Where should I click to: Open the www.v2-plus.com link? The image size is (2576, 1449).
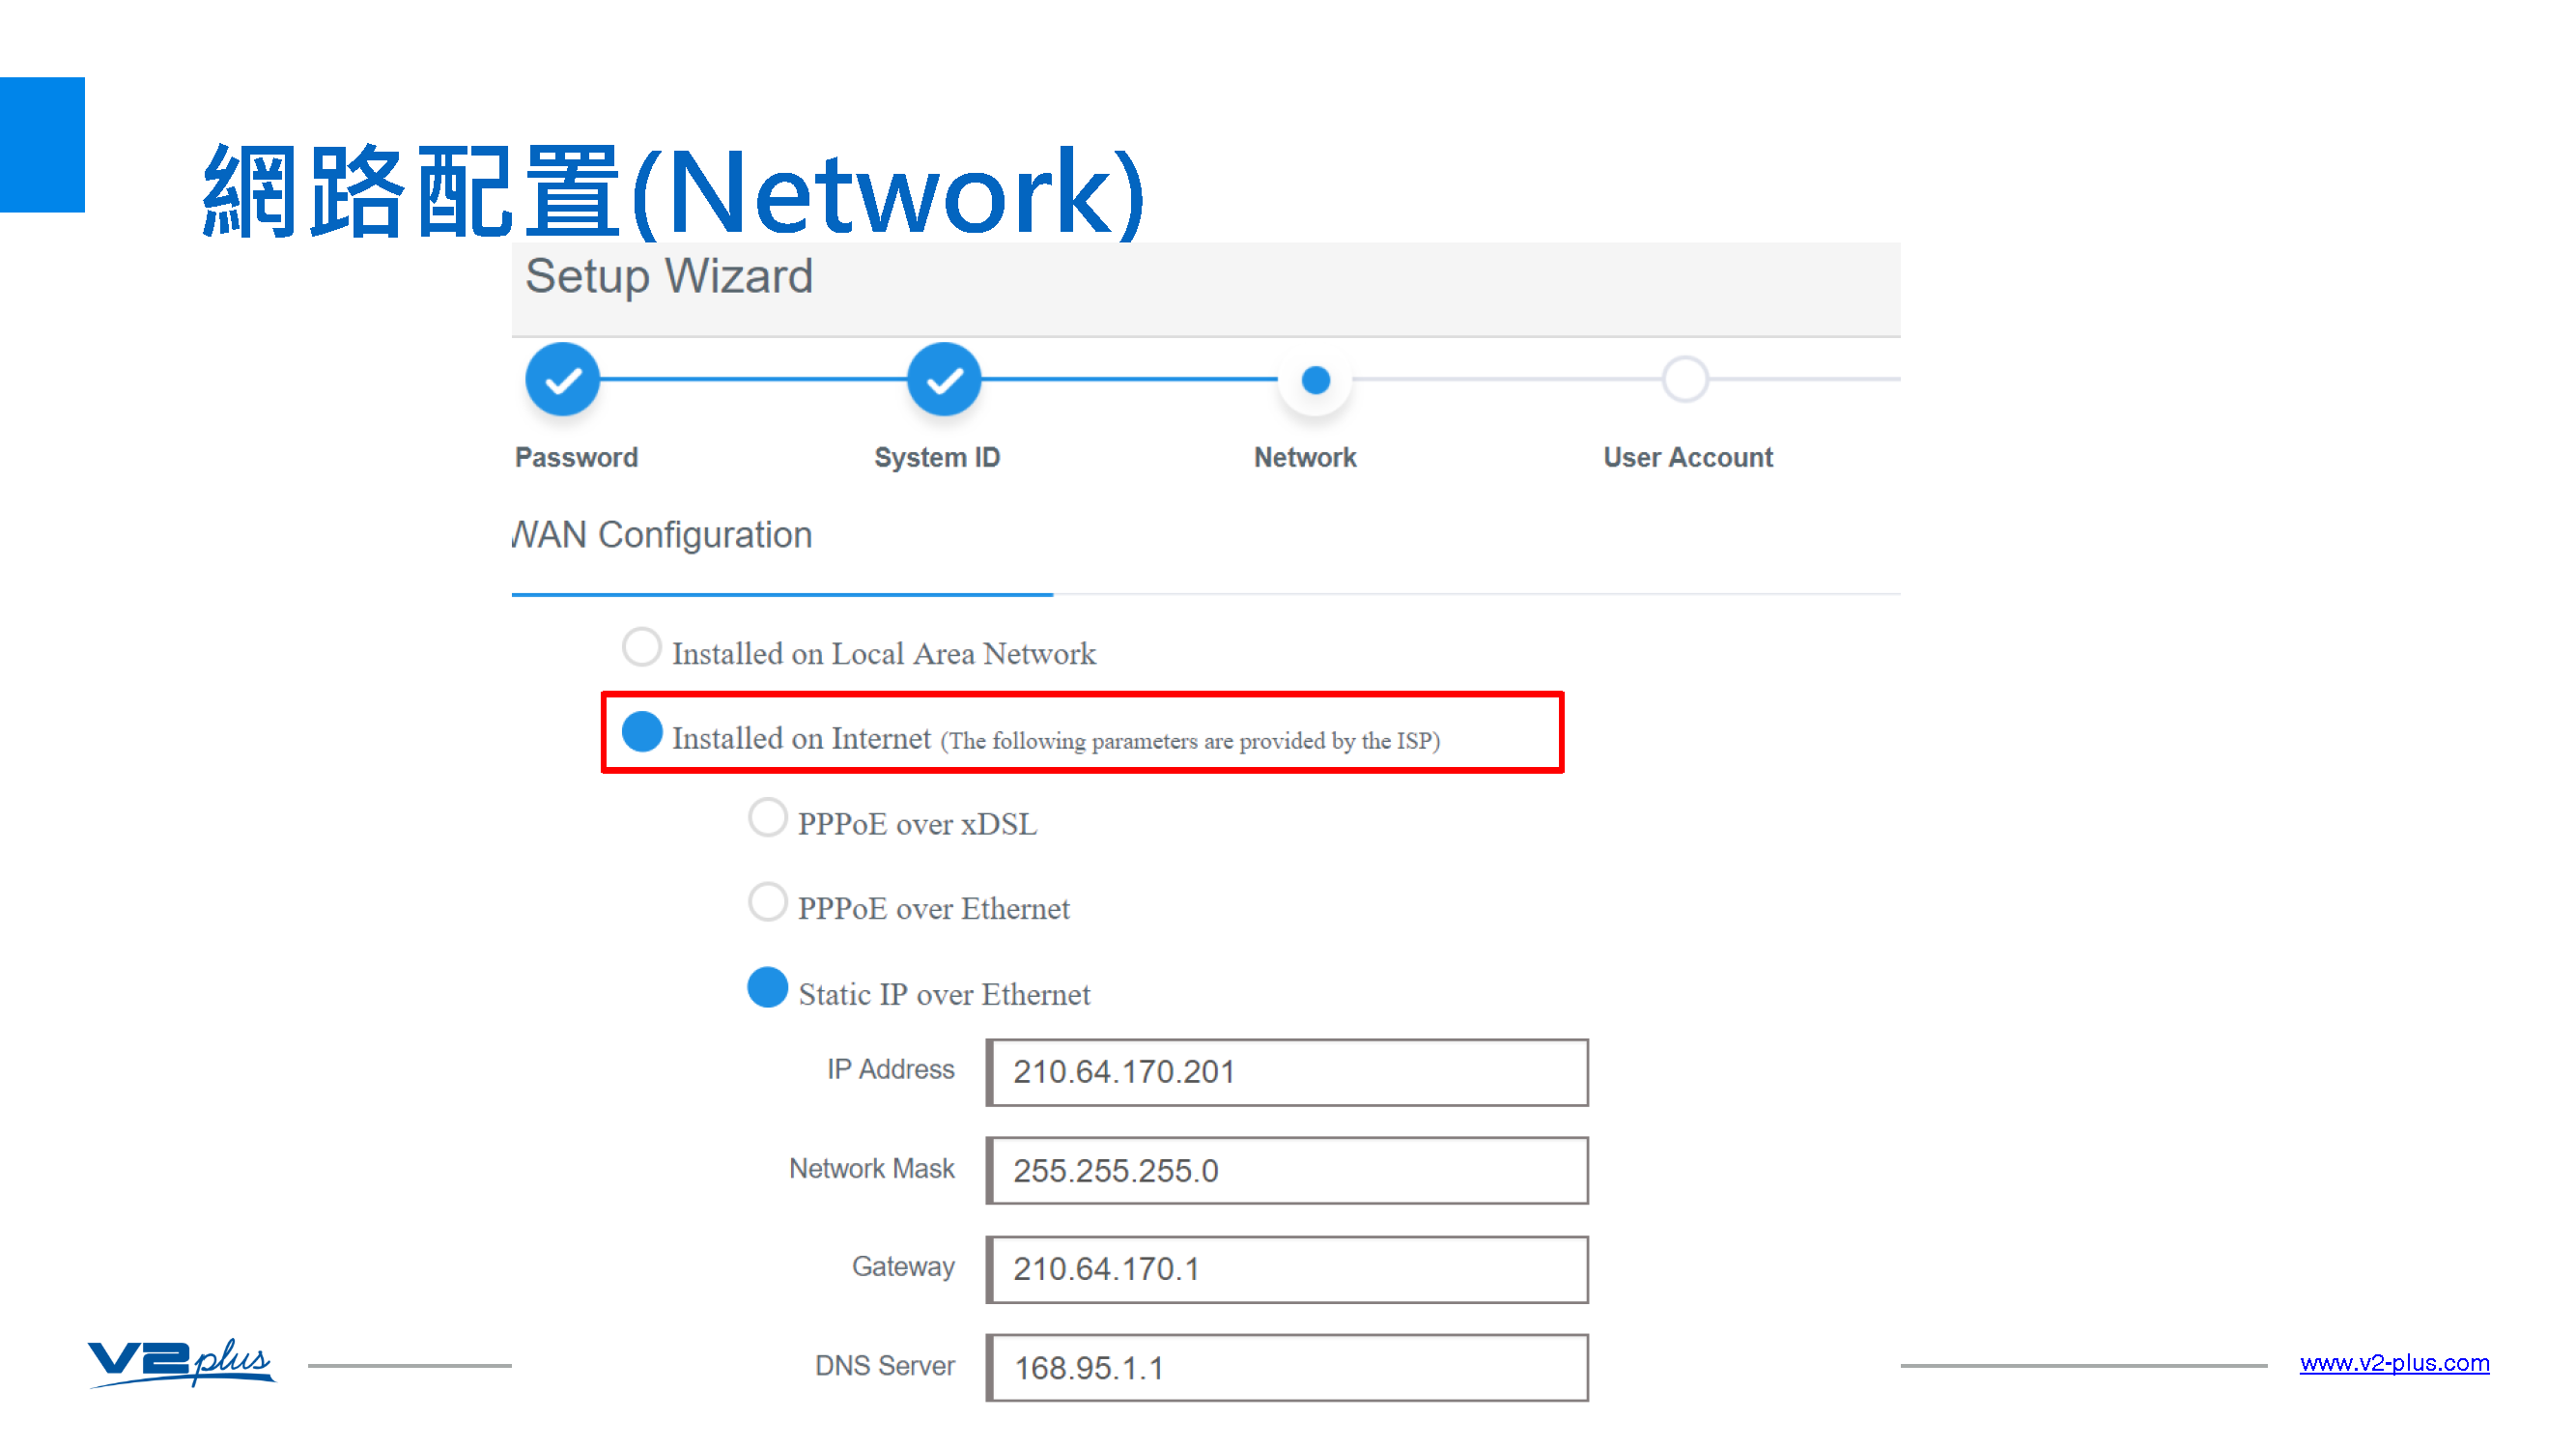2394,1363
